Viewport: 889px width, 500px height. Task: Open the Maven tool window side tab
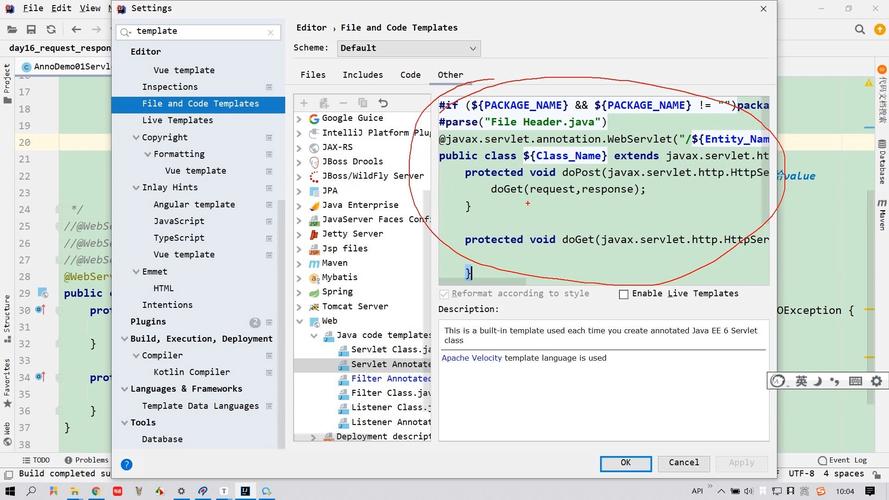[x=882, y=214]
